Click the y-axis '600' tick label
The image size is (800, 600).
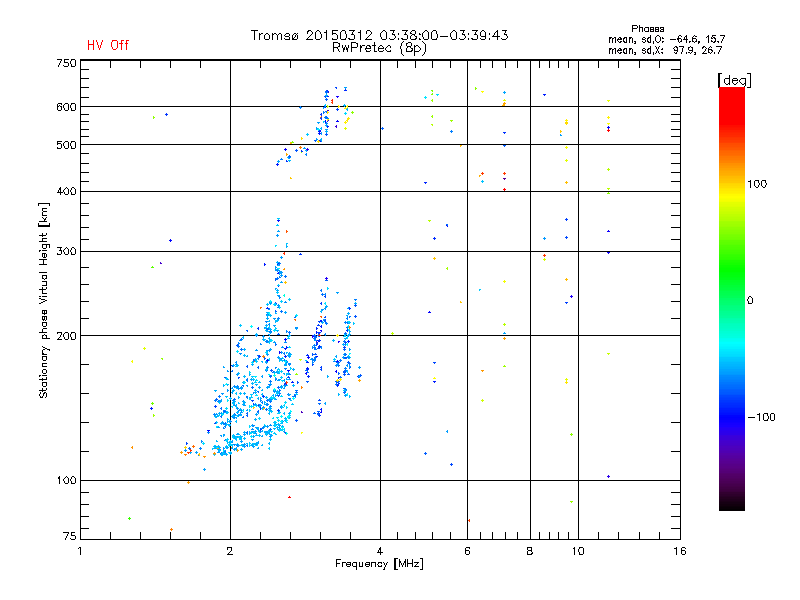tap(67, 107)
